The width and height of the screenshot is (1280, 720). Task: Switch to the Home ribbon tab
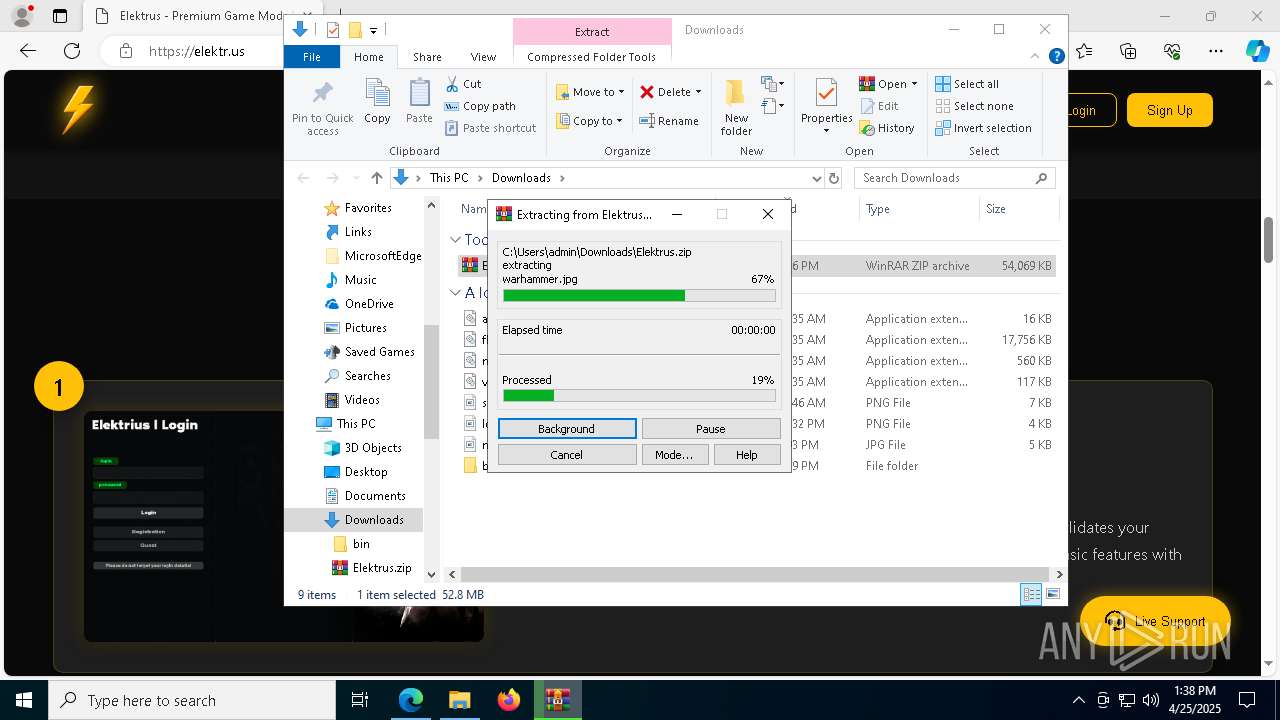(x=368, y=57)
